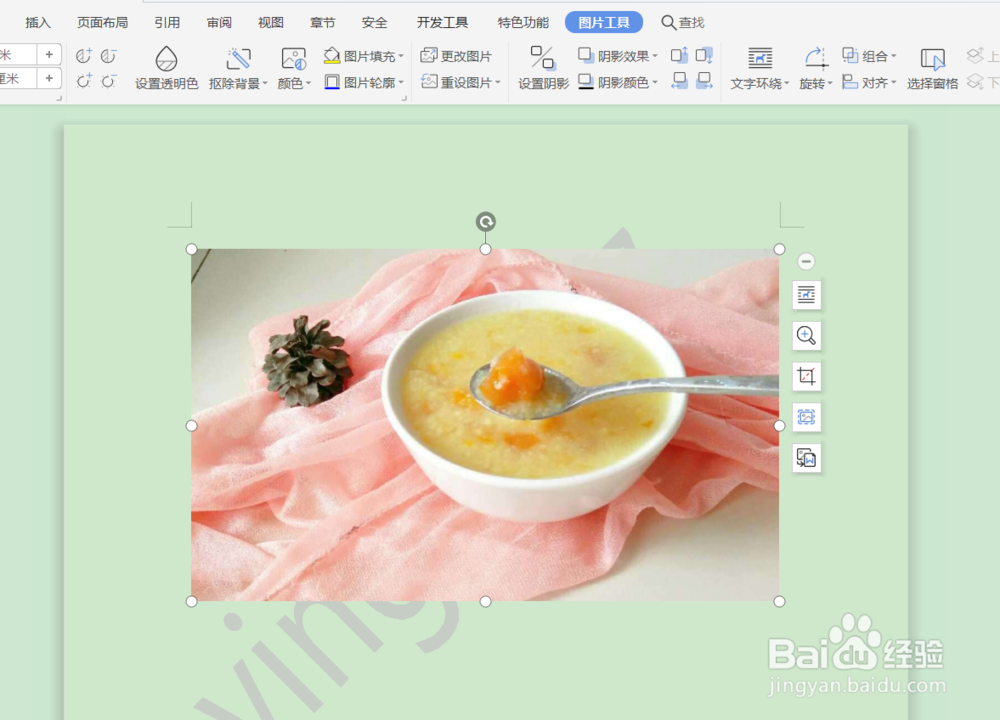The width and height of the screenshot is (1000, 720).
Task: Click the picture frame floating icon below crop
Action: coord(806,417)
